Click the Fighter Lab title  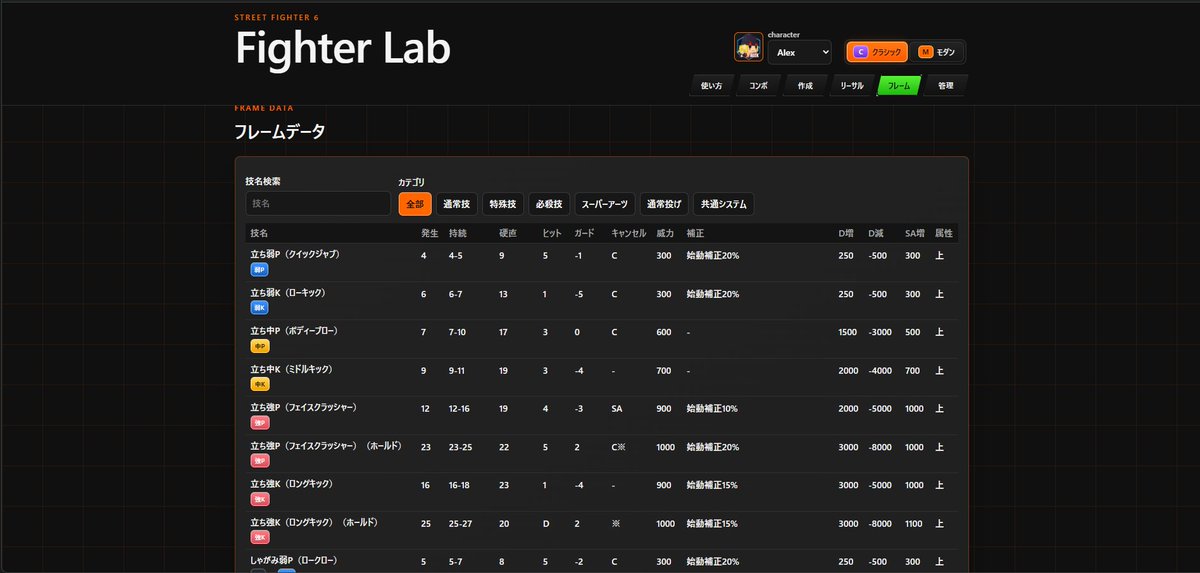pyautogui.click(x=343, y=48)
